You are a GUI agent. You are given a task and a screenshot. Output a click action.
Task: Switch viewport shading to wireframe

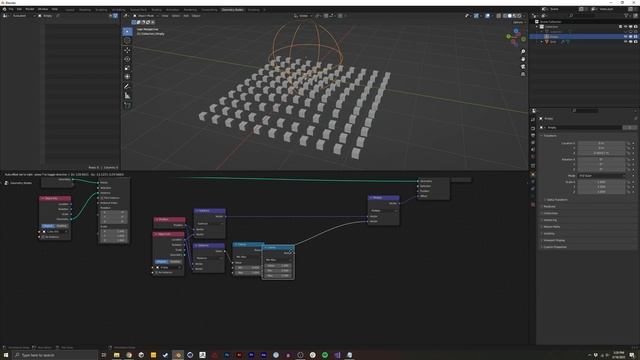[x=505, y=16]
